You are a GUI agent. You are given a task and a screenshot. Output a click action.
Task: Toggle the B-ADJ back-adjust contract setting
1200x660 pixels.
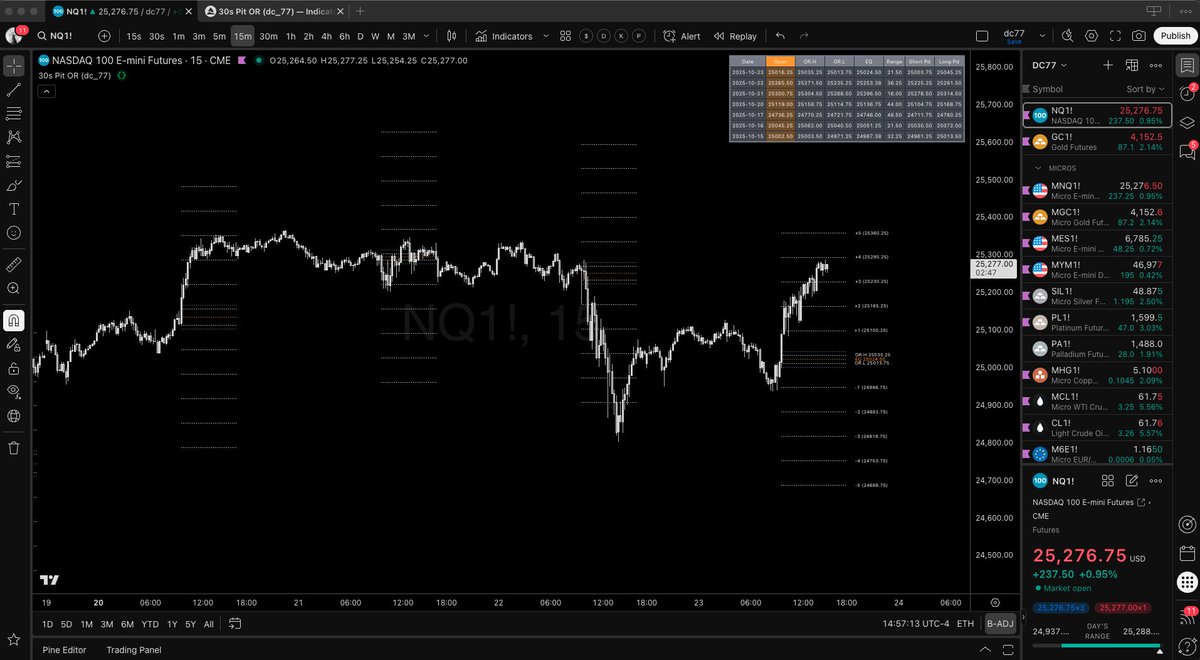coord(999,624)
